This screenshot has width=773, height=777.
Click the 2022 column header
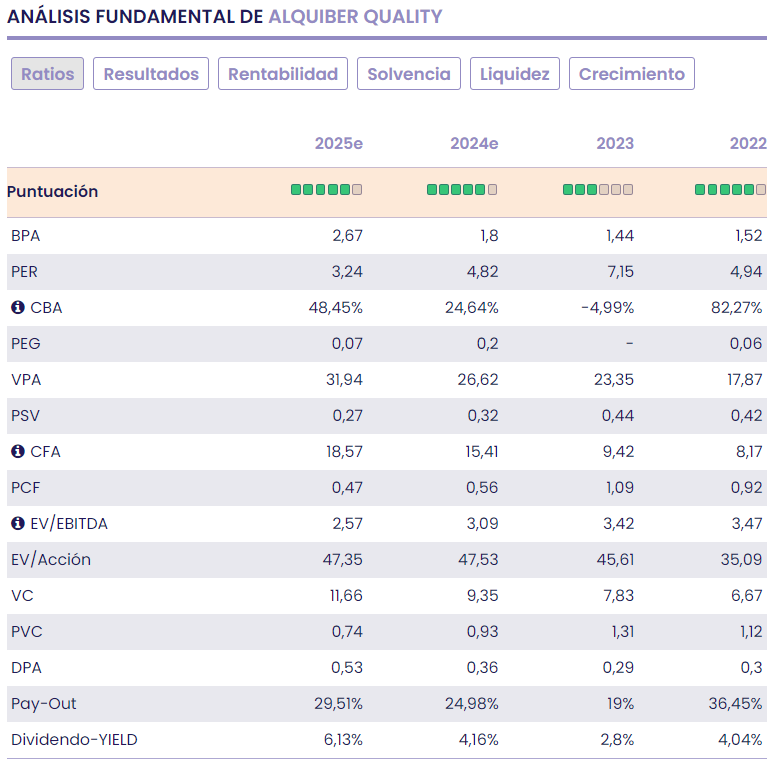[747, 144]
